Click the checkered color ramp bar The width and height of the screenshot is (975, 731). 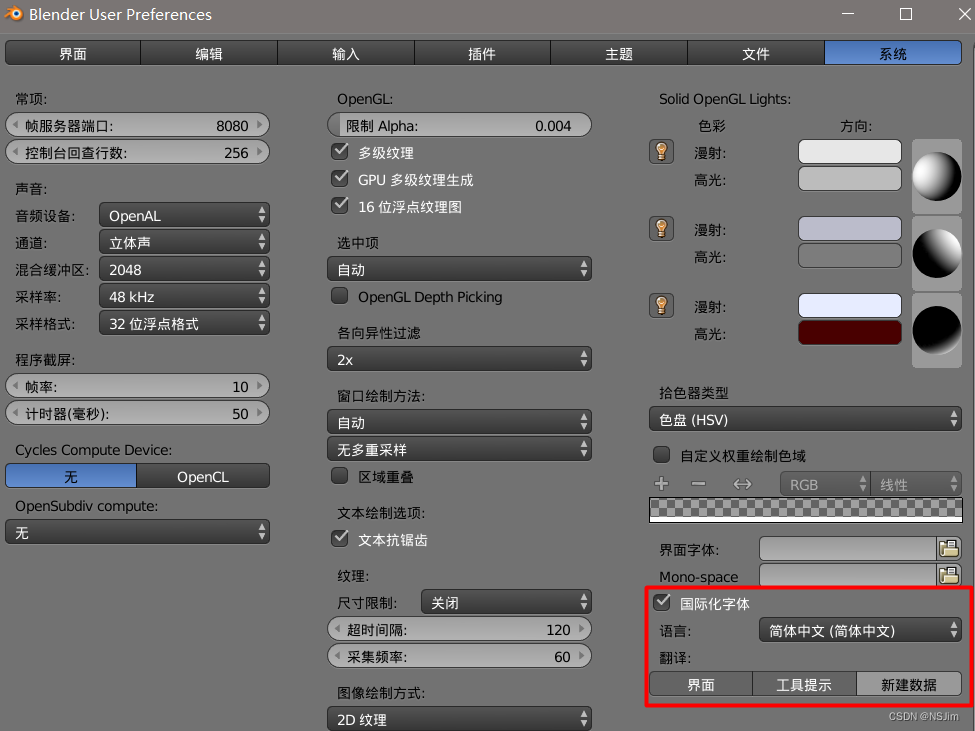pyautogui.click(x=805, y=510)
